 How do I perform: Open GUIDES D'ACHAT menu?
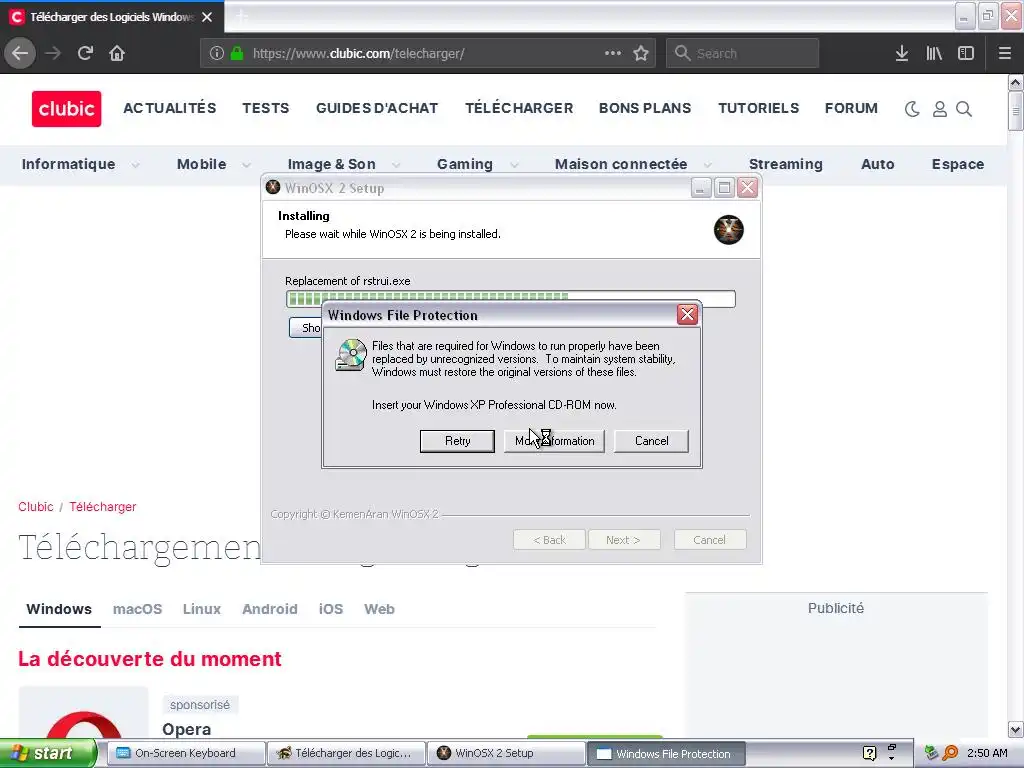377,108
